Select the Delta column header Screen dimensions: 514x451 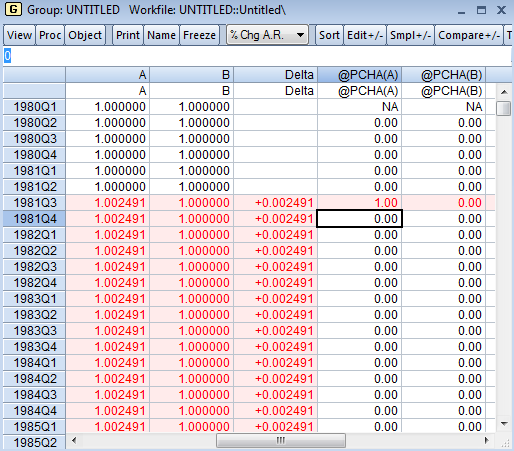275,75
